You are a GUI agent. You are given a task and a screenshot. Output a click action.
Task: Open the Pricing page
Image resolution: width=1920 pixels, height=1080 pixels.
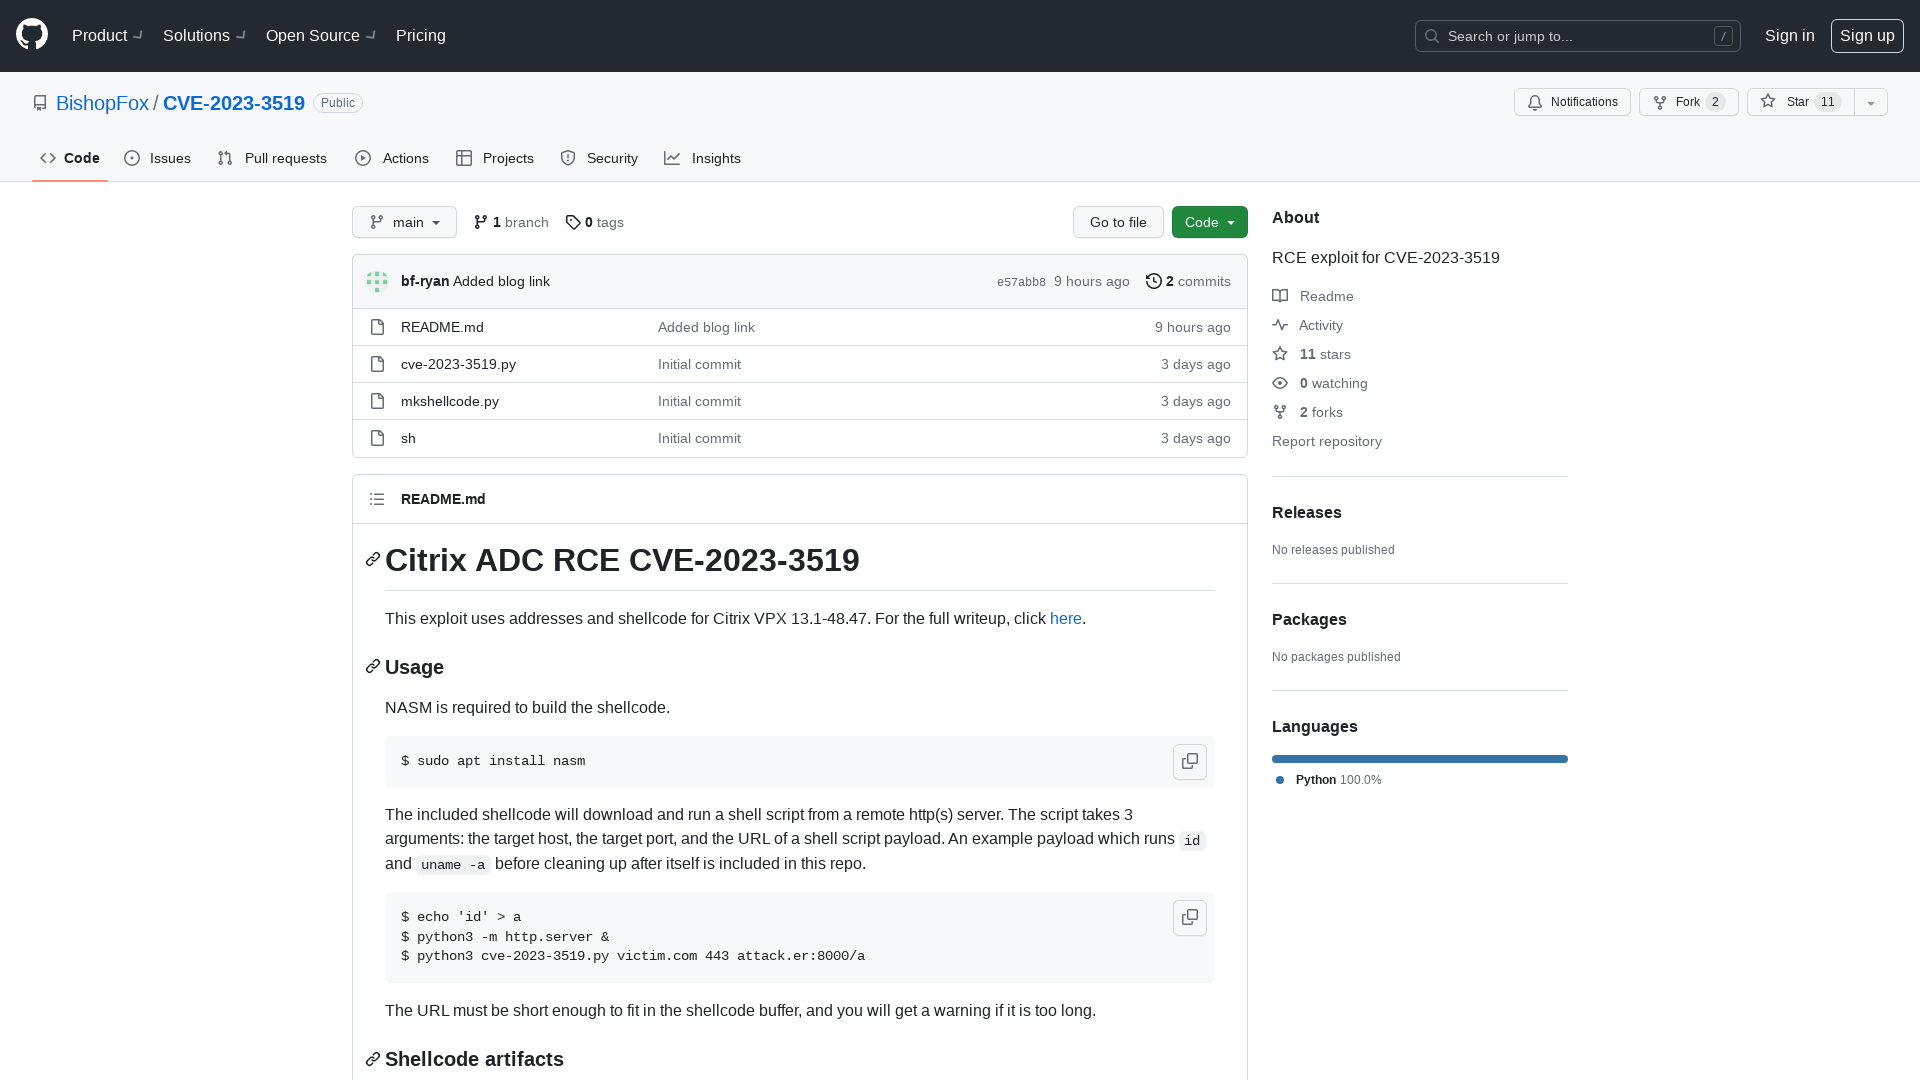421,36
